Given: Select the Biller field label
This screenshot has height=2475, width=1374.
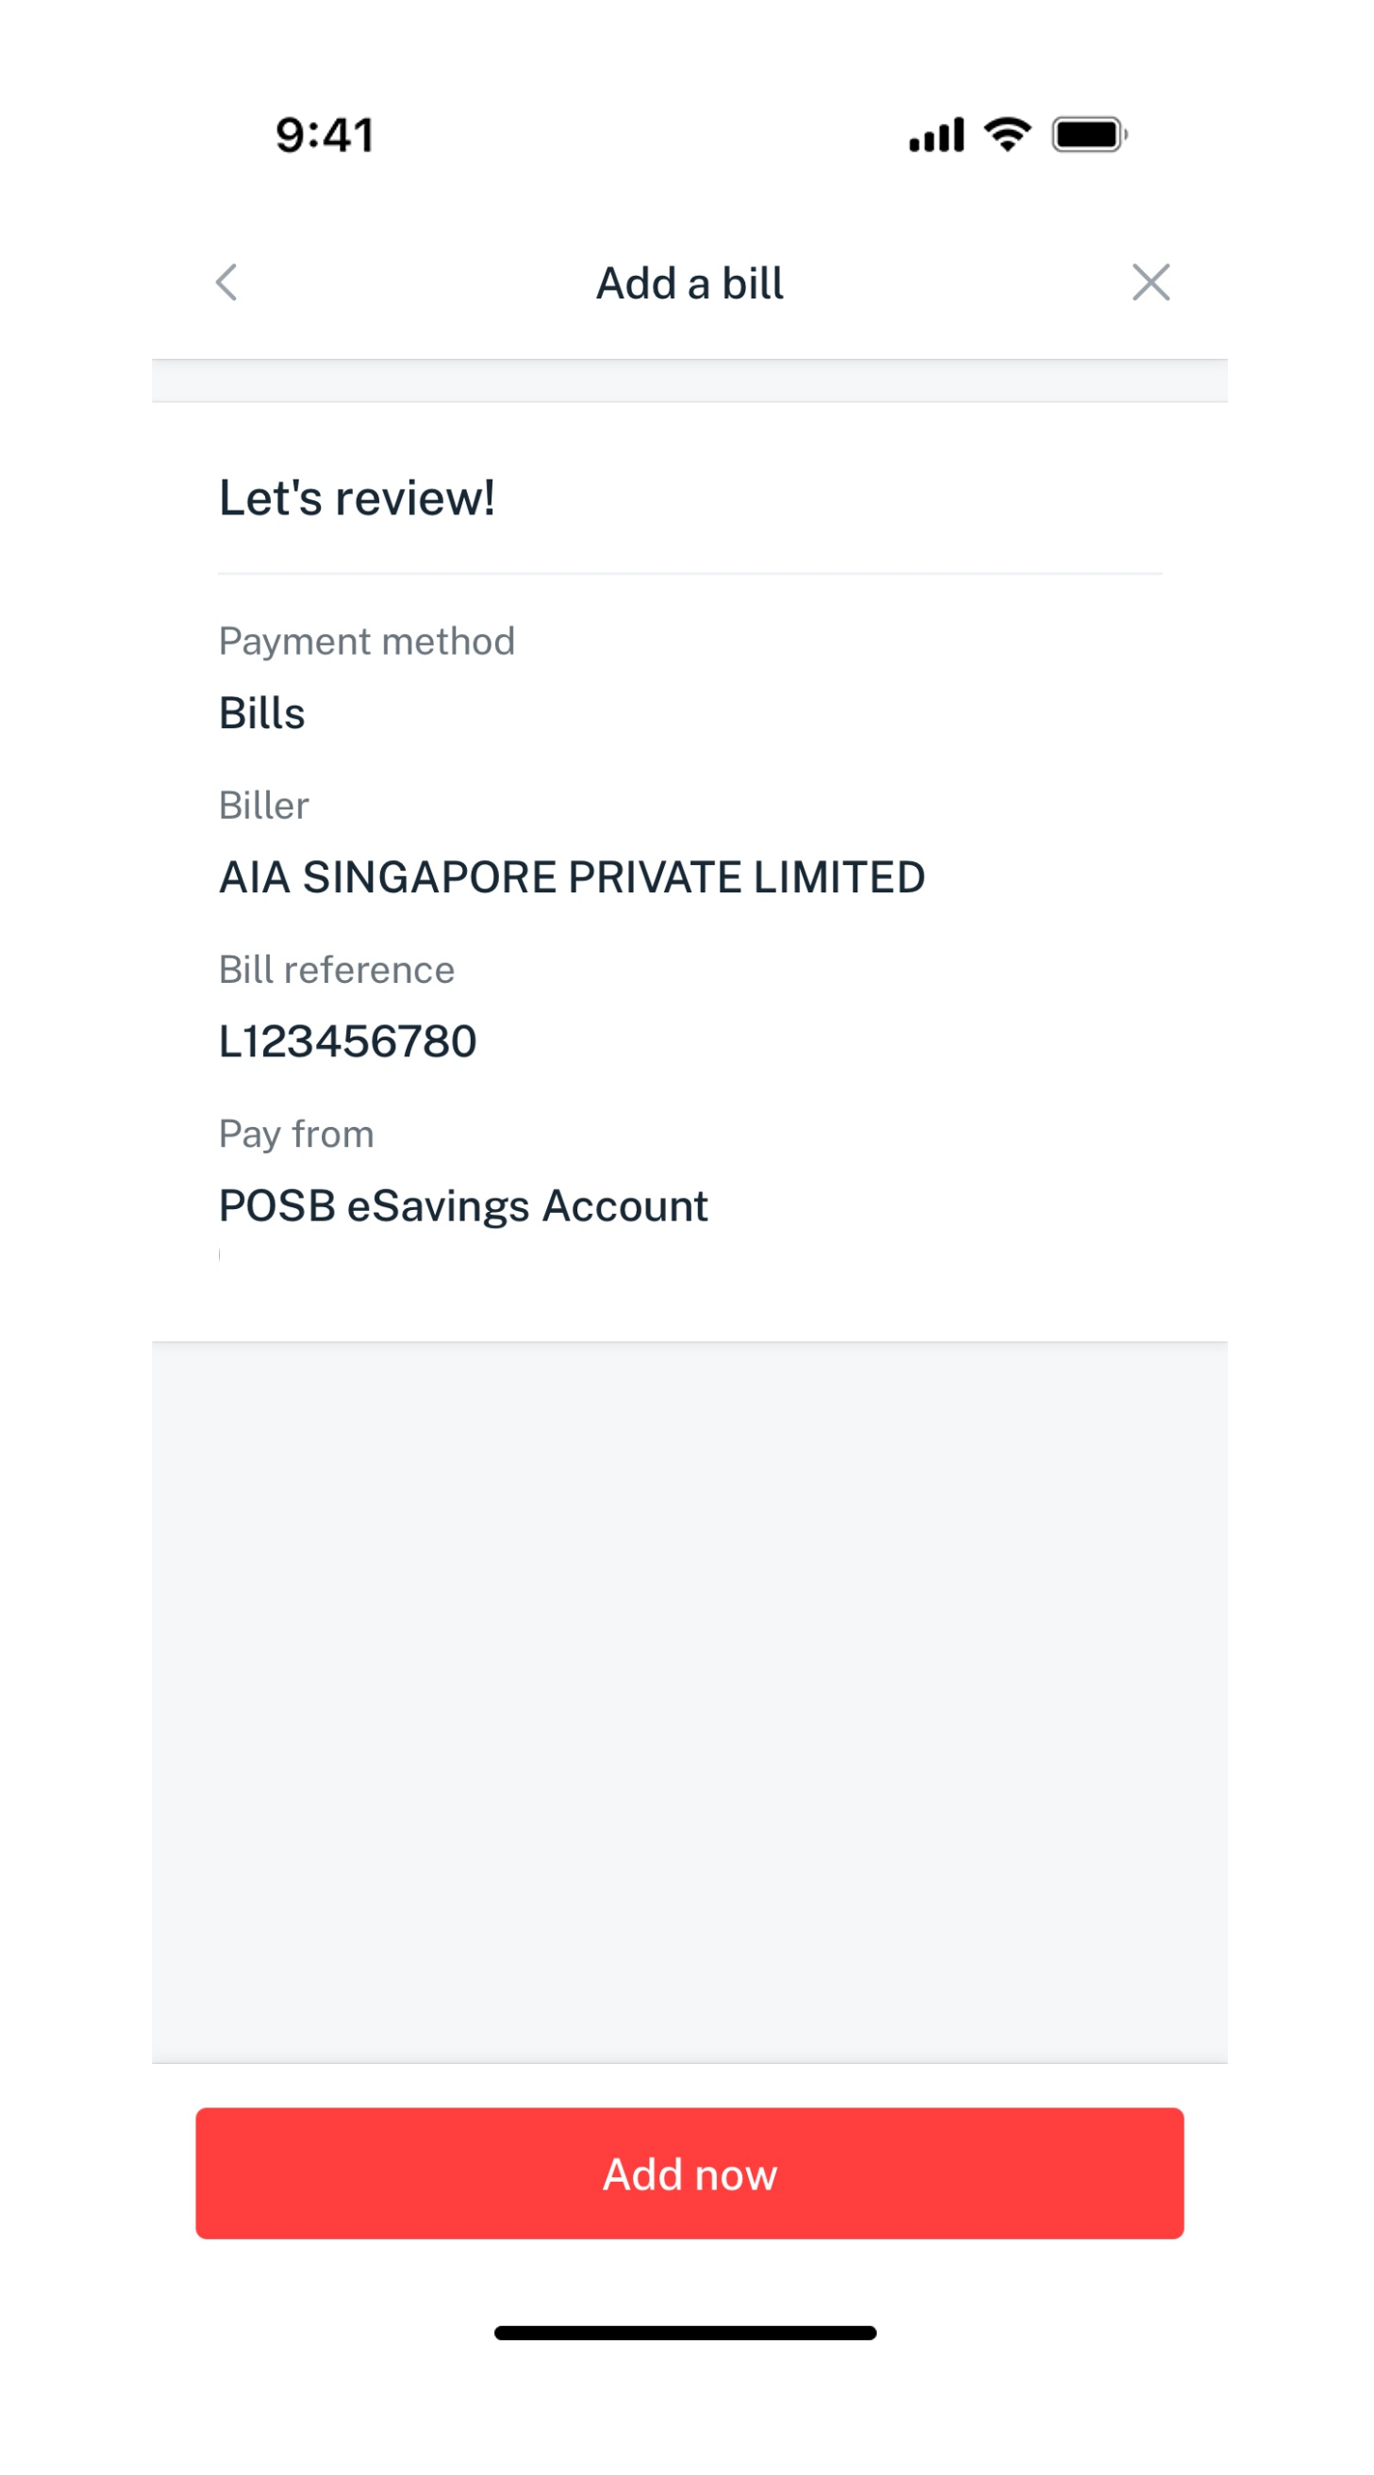Looking at the screenshot, I should click(x=264, y=805).
